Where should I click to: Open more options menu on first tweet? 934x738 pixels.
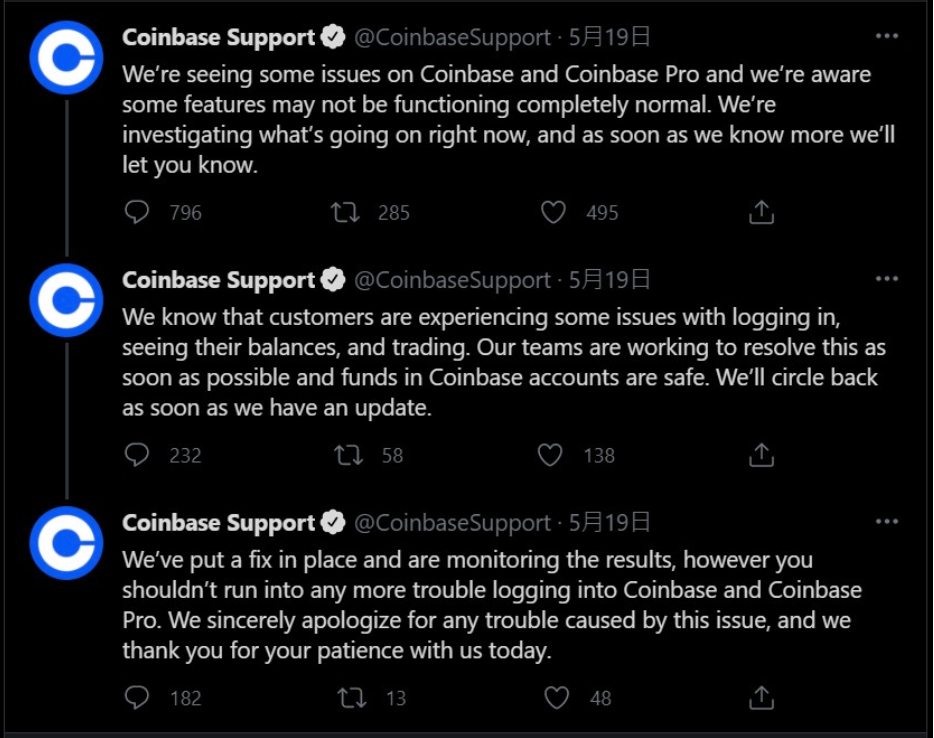[x=886, y=37]
